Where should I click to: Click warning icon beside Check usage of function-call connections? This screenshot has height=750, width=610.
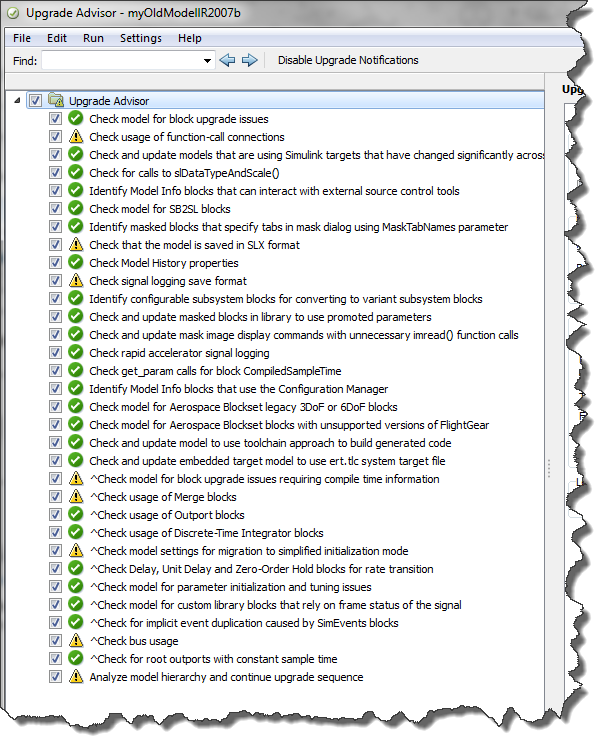pyautogui.click(x=75, y=137)
